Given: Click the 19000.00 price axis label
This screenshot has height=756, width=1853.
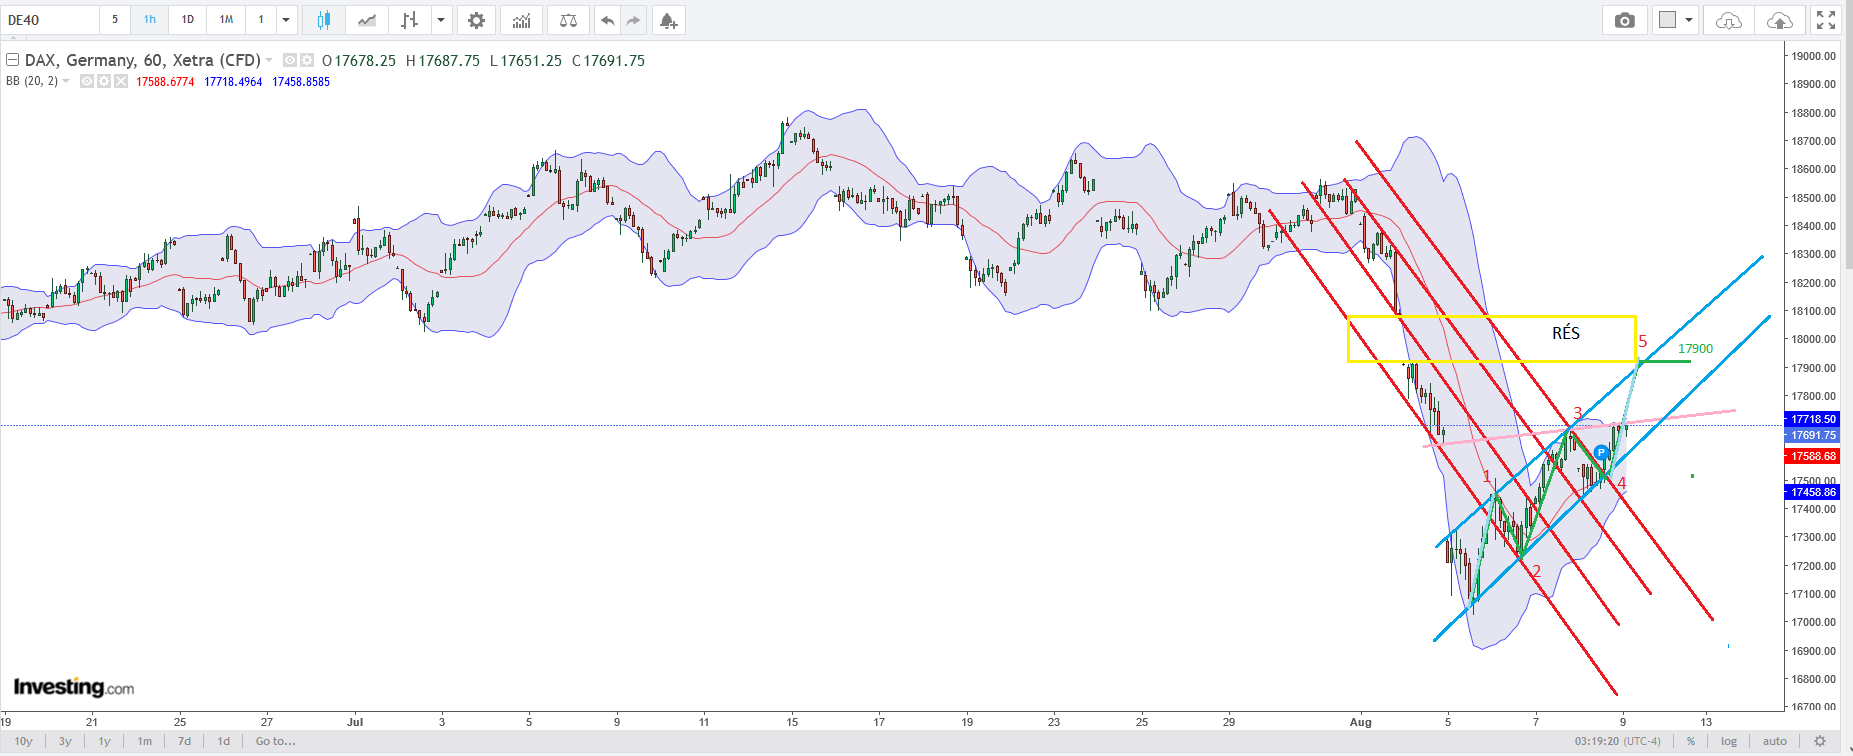Looking at the screenshot, I should pos(1813,56).
